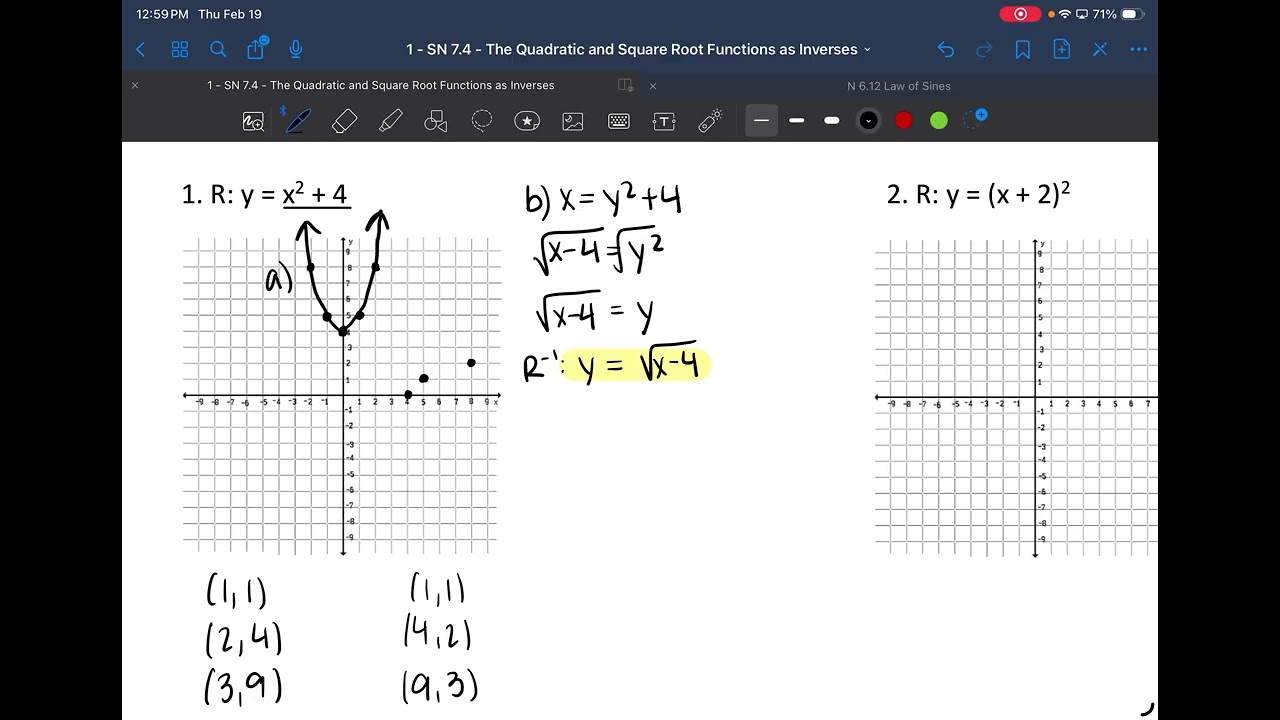Toggle read-only mode with the crossed pen
Screen dimensions: 1280x720
tap(1100, 49)
